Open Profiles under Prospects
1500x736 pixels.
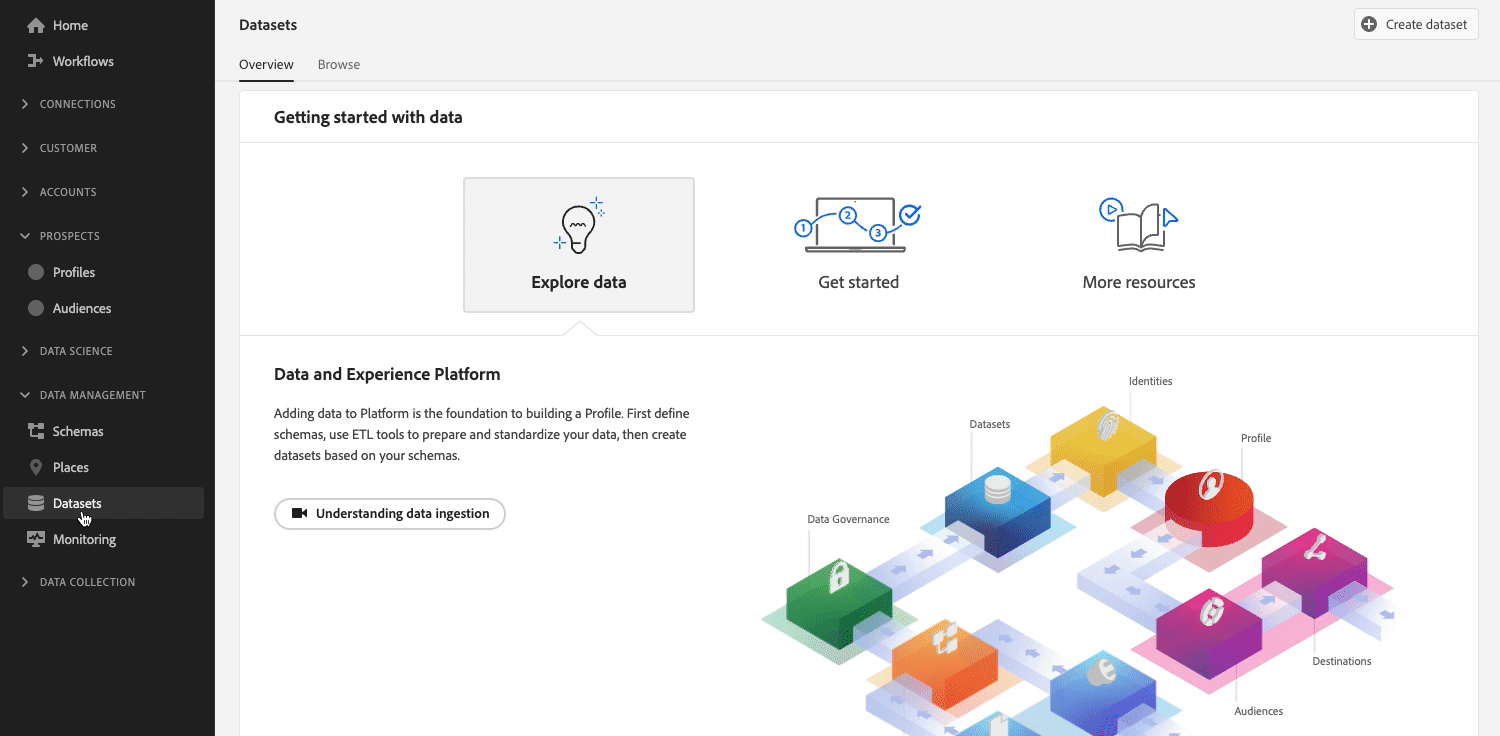pyautogui.click(x=103, y=272)
